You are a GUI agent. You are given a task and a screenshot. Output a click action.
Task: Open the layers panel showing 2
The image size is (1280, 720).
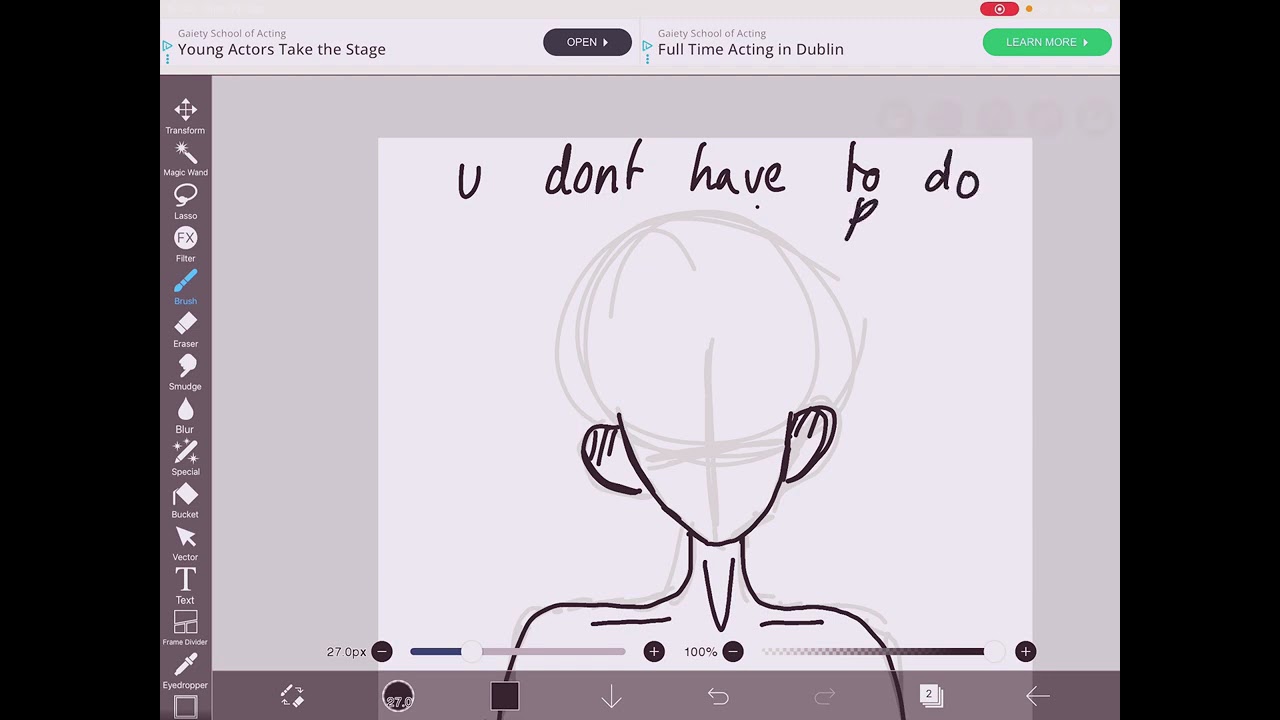[x=931, y=696]
